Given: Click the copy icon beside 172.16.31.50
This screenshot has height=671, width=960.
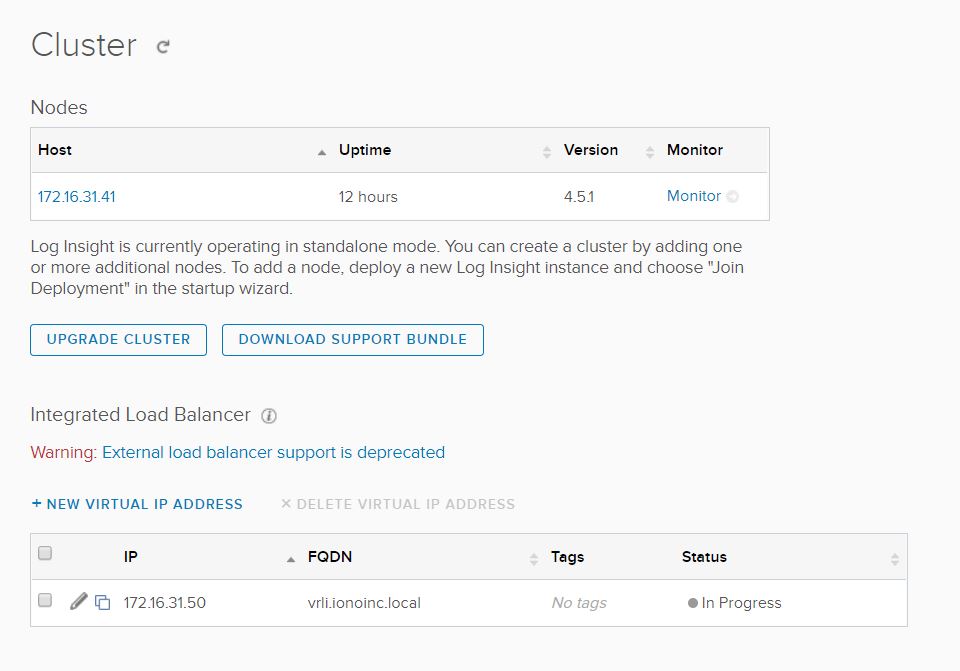Looking at the screenshot, I should pos(102,603).
